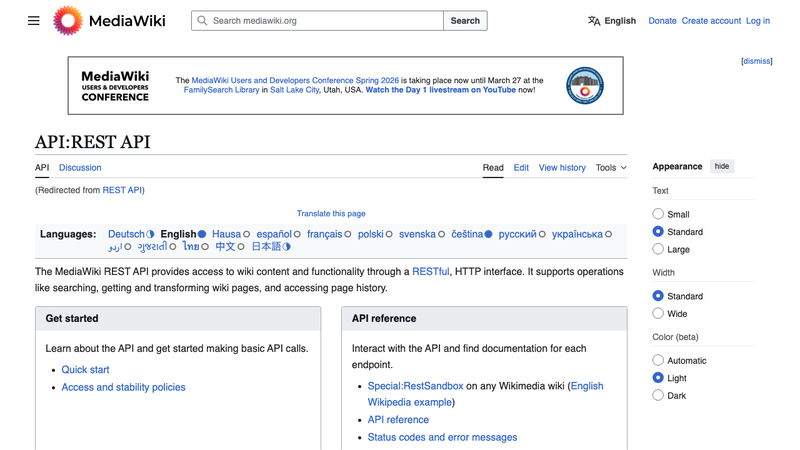Open the Conference Spring 2026 link
Screen dimensions: 800x450
pyautogui.click(x=295, y=81)
